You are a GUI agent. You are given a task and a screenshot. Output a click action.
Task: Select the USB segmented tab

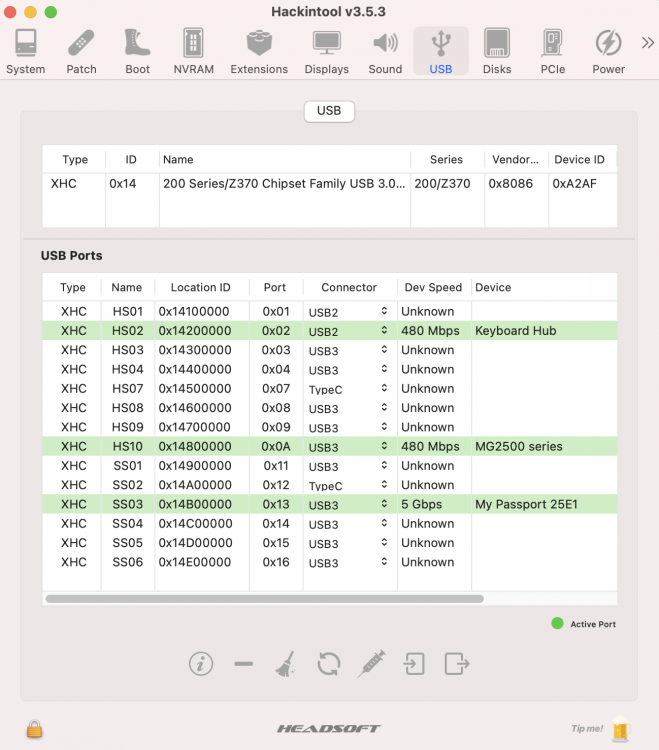click(x=329, y=111)
